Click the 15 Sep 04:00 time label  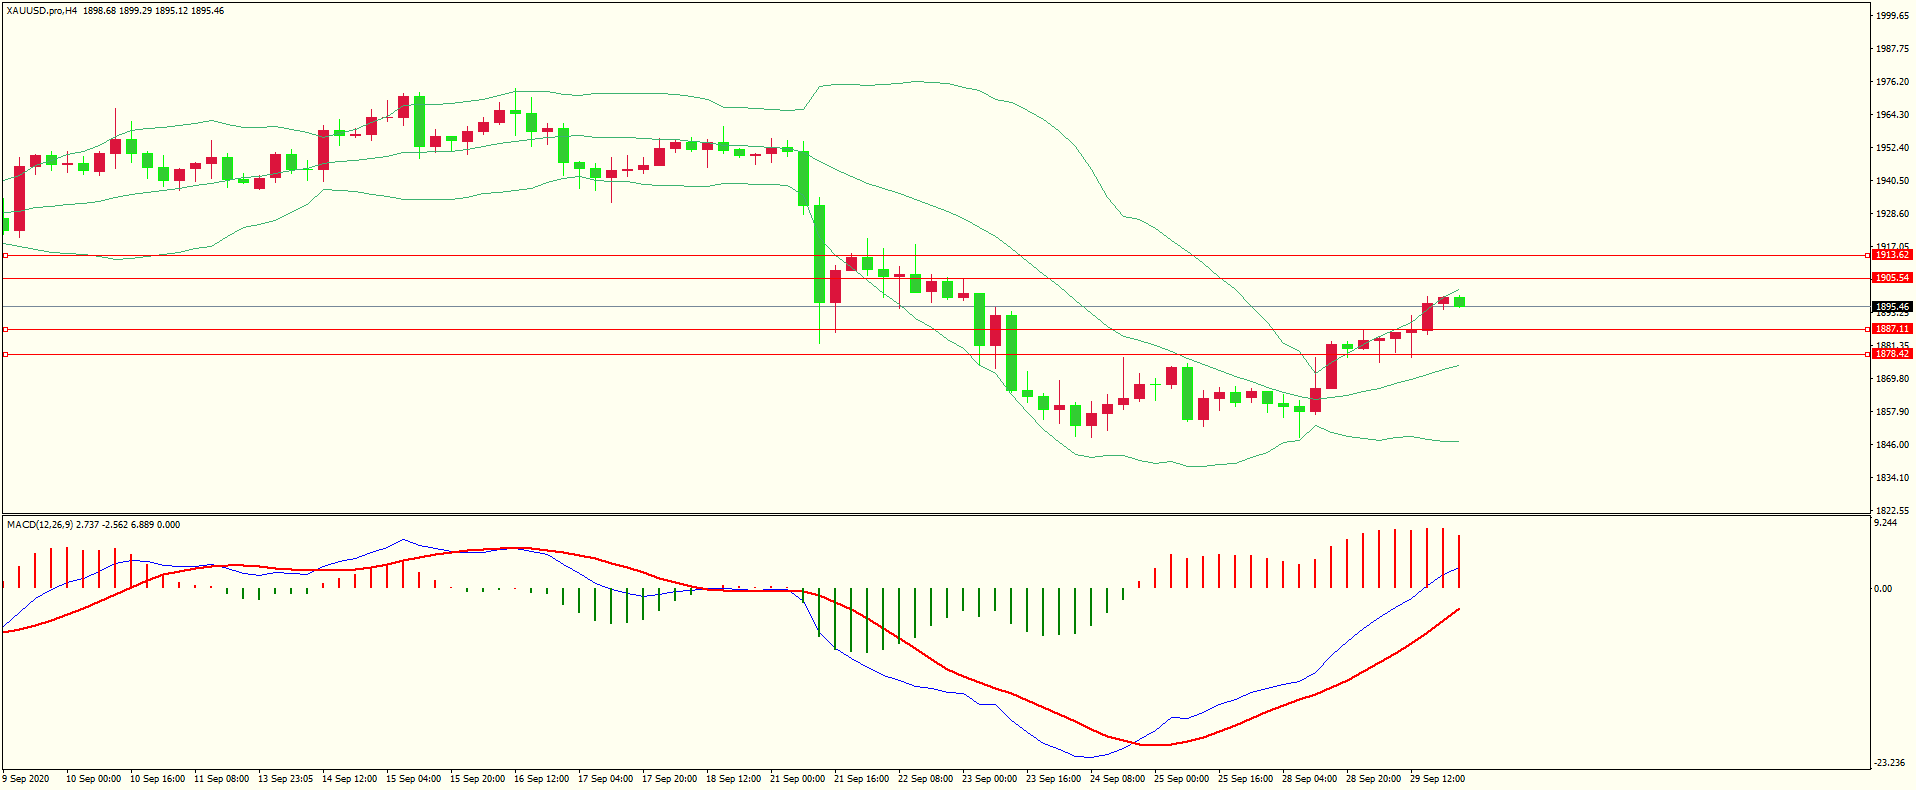point(413,779)
